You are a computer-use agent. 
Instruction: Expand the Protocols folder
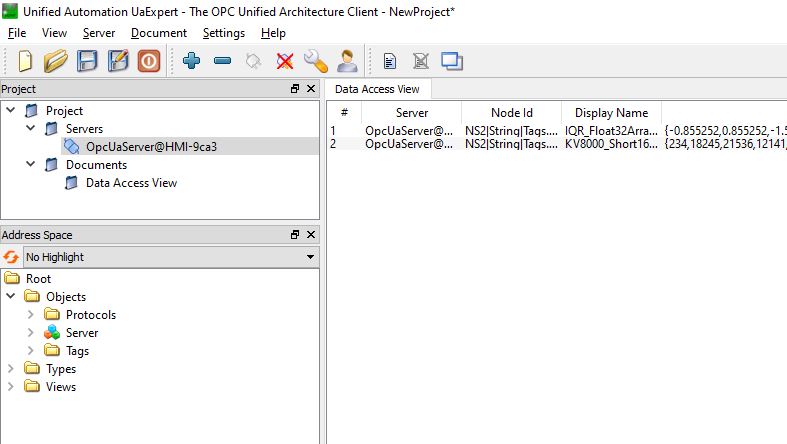point(31,315)
